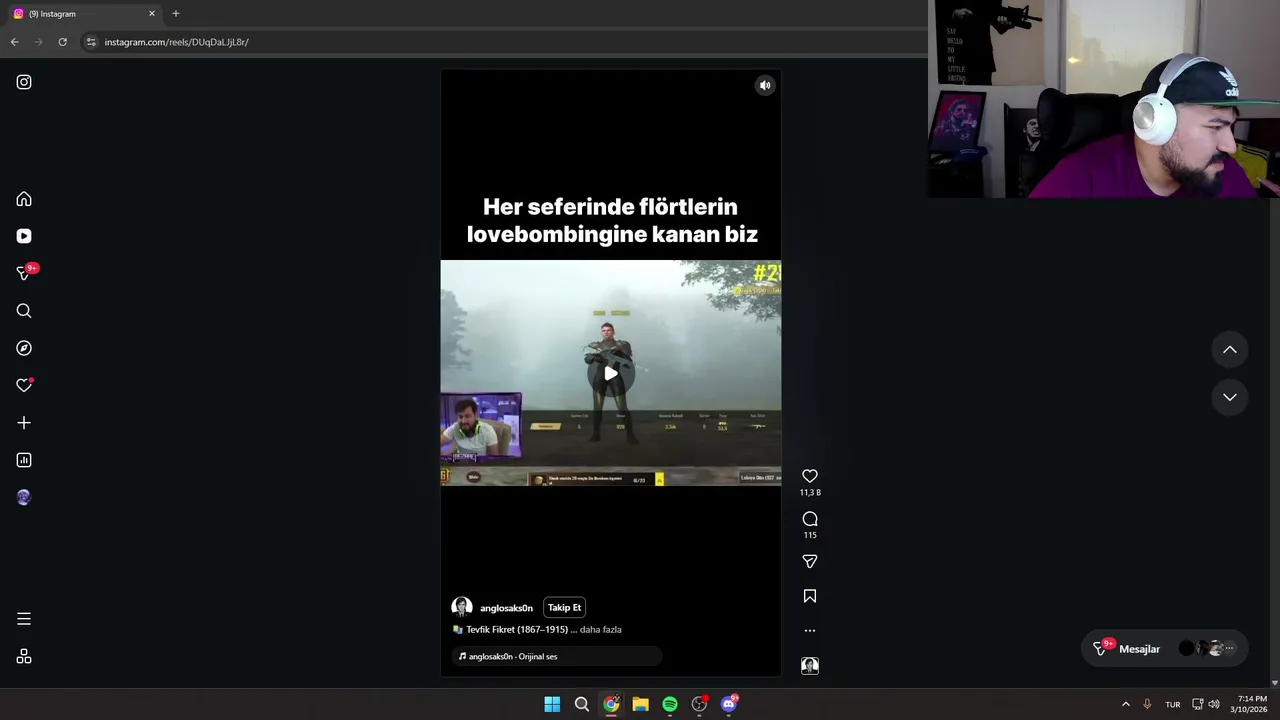
Task: Share the reel via paper plane icon
Action: pyautogui.click(x=810, y=562)
